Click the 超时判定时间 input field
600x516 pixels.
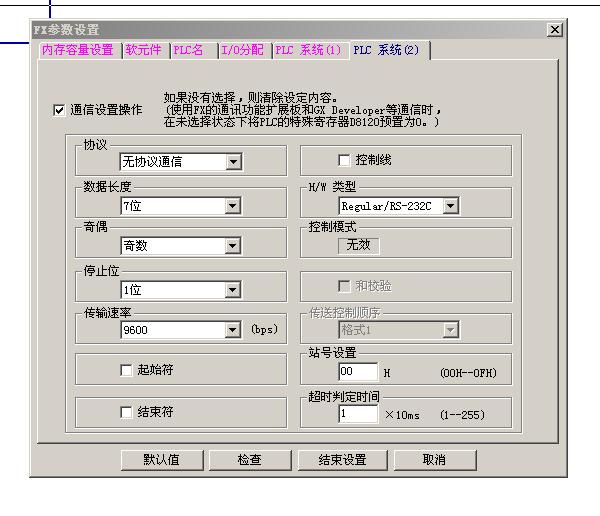pos(357,414)
